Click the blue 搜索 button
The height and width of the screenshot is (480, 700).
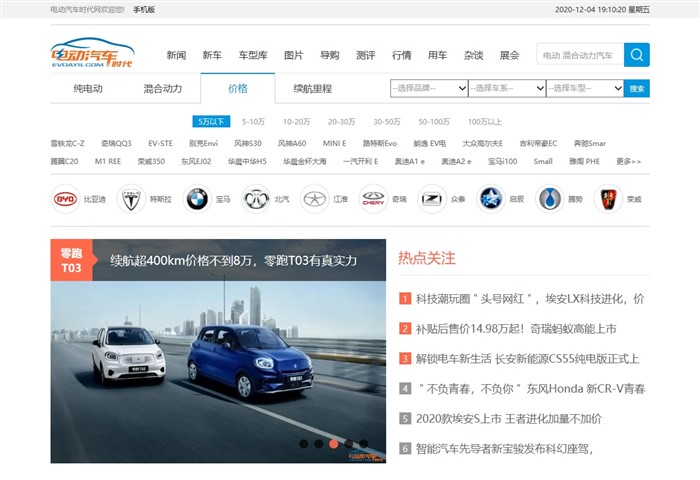(x=637, y=88)
